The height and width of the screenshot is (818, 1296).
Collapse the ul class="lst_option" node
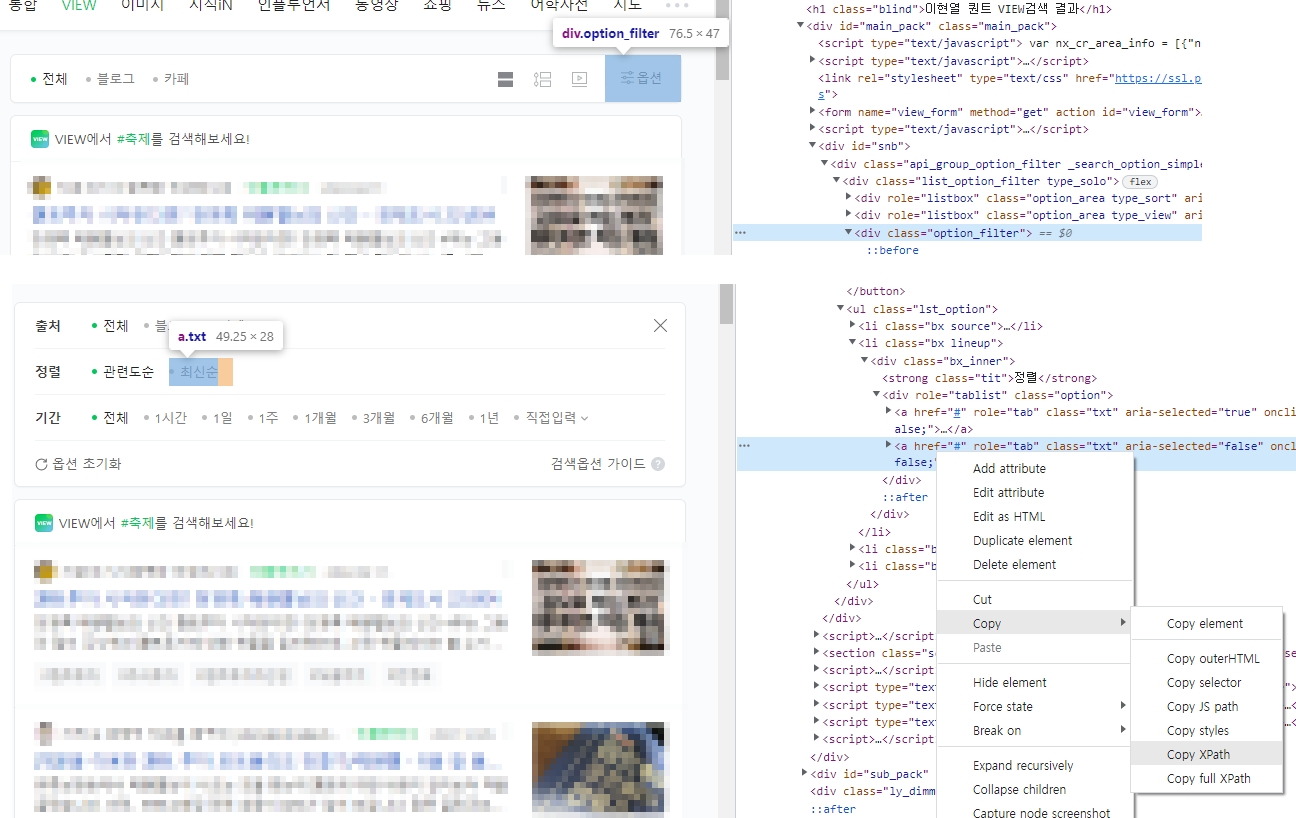(841, 309)
